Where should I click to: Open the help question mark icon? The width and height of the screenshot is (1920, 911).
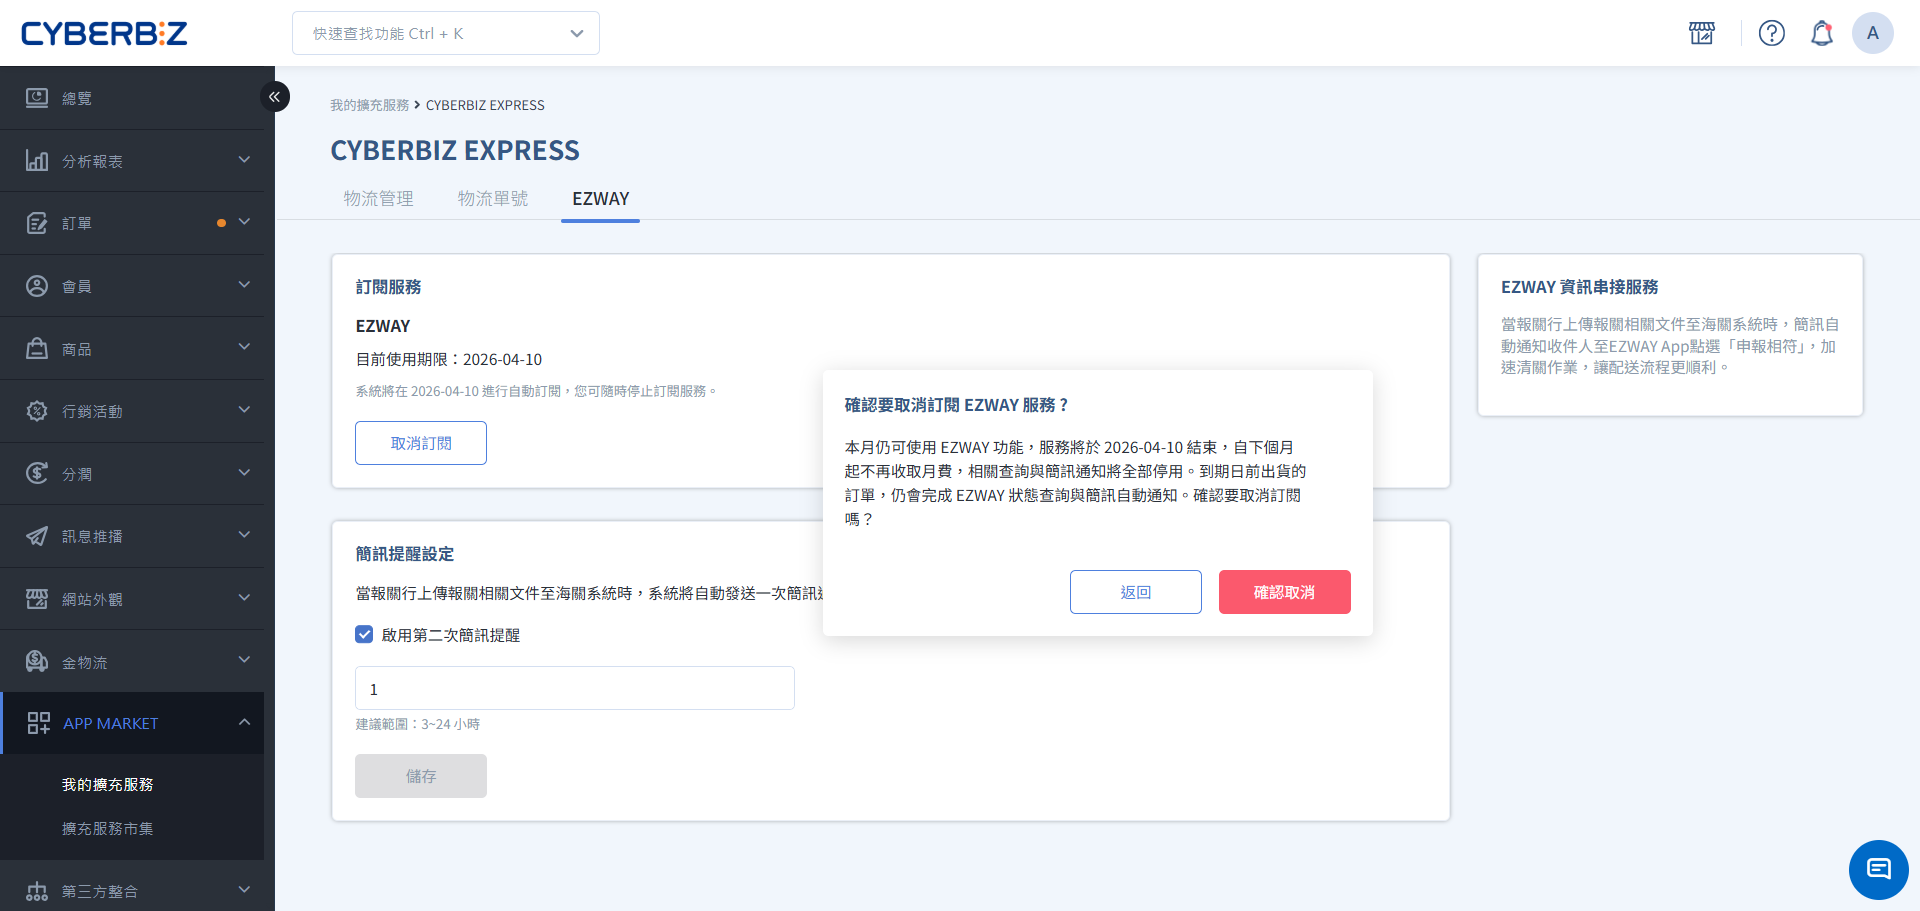1771,33
